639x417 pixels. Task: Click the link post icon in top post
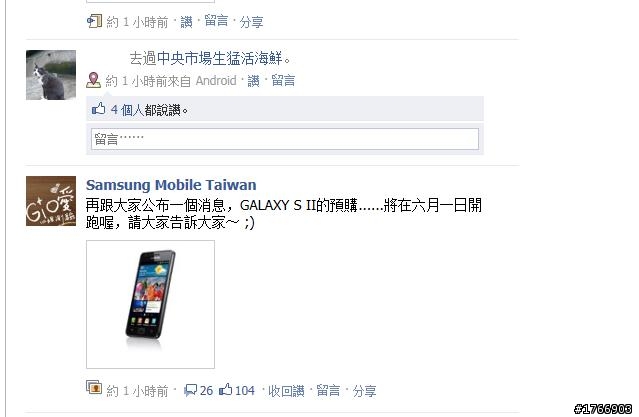[94, 21]
